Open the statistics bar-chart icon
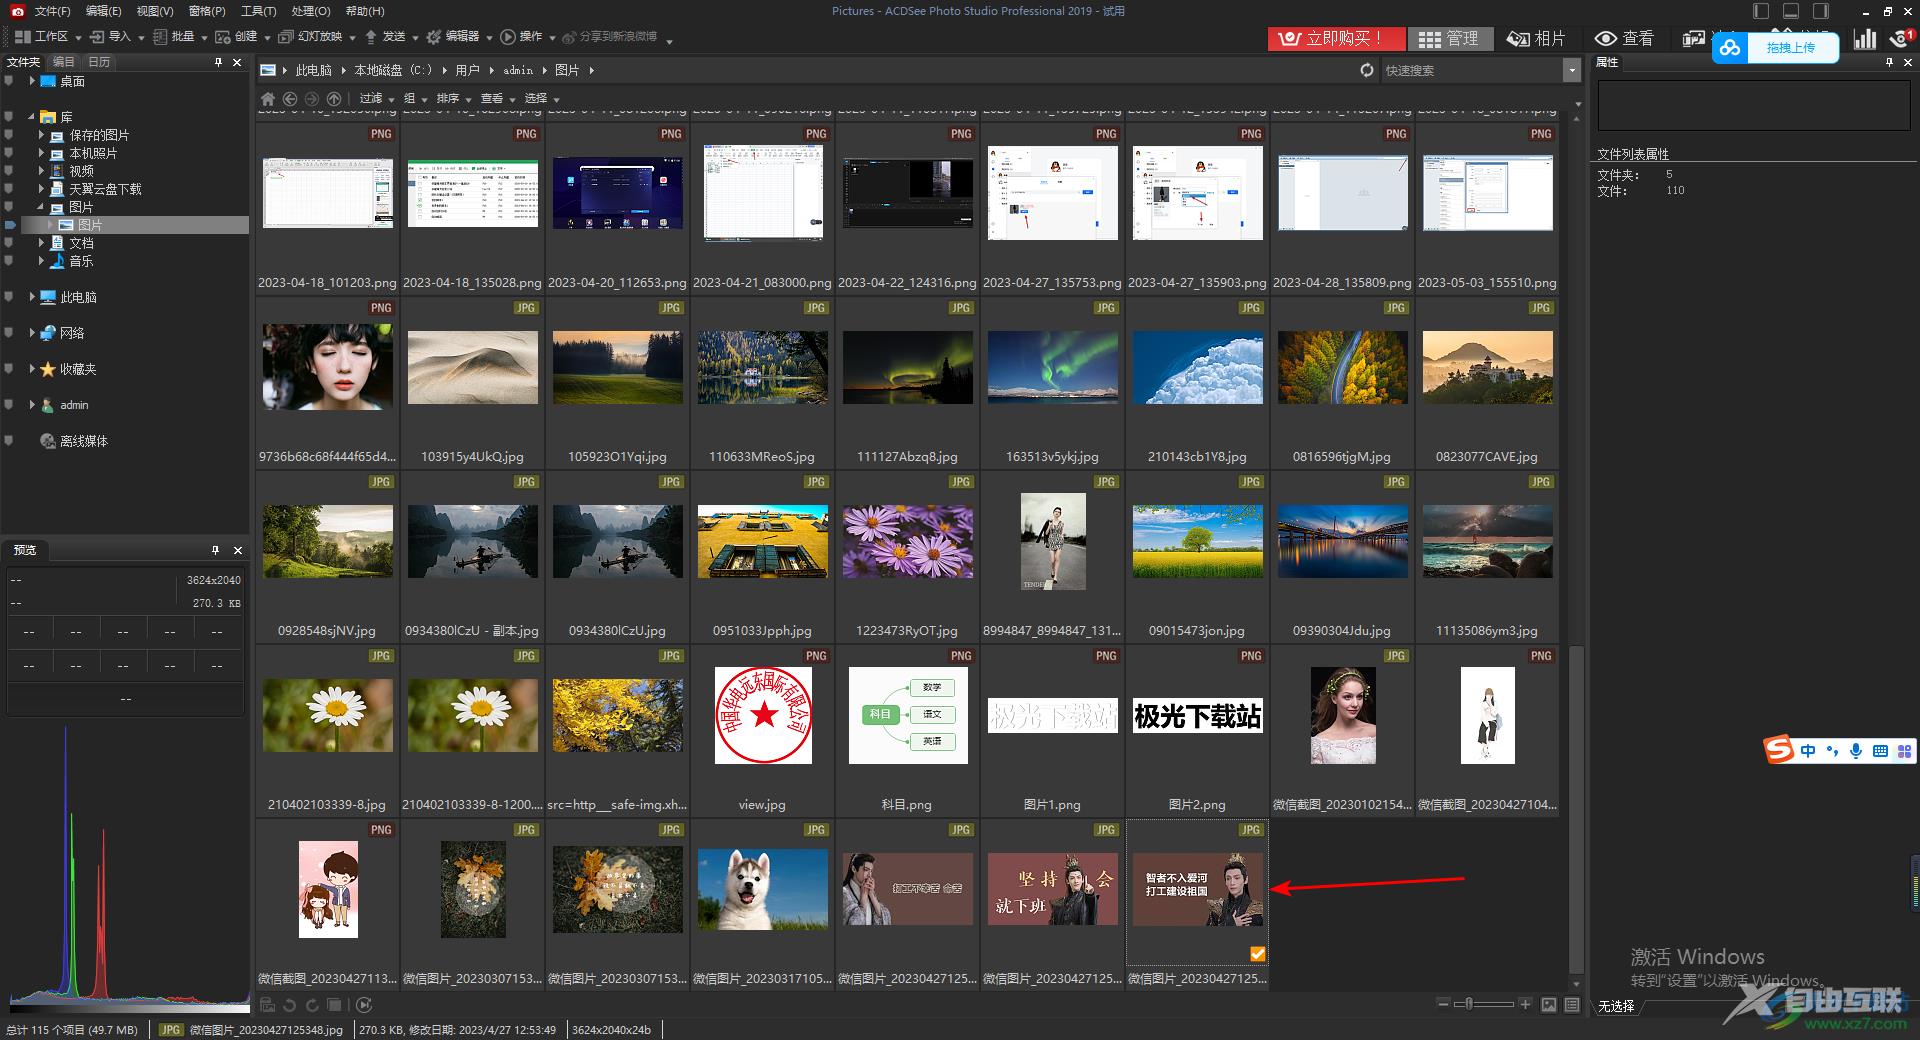The width and height of the screenshot is (1920, 1040). coord(1865,38)
